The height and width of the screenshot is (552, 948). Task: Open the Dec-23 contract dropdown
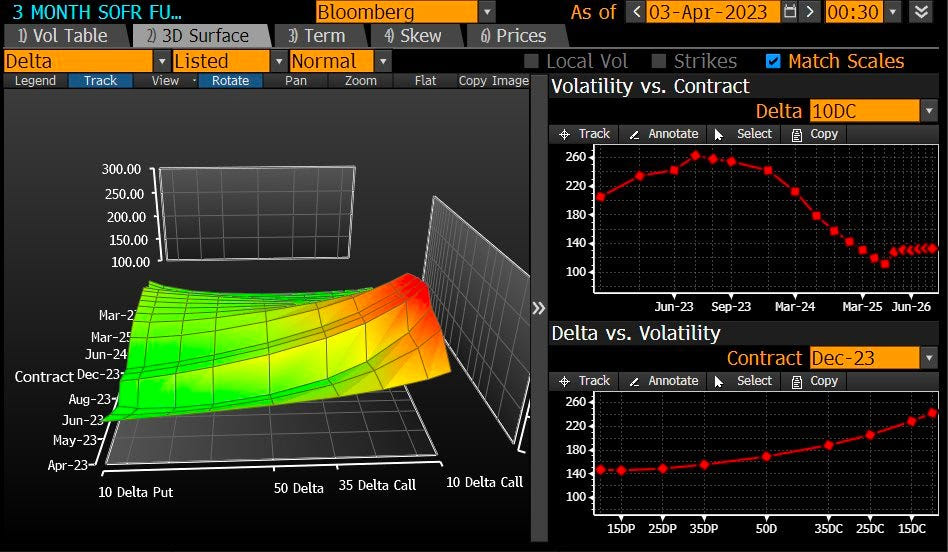pos(929,358)
